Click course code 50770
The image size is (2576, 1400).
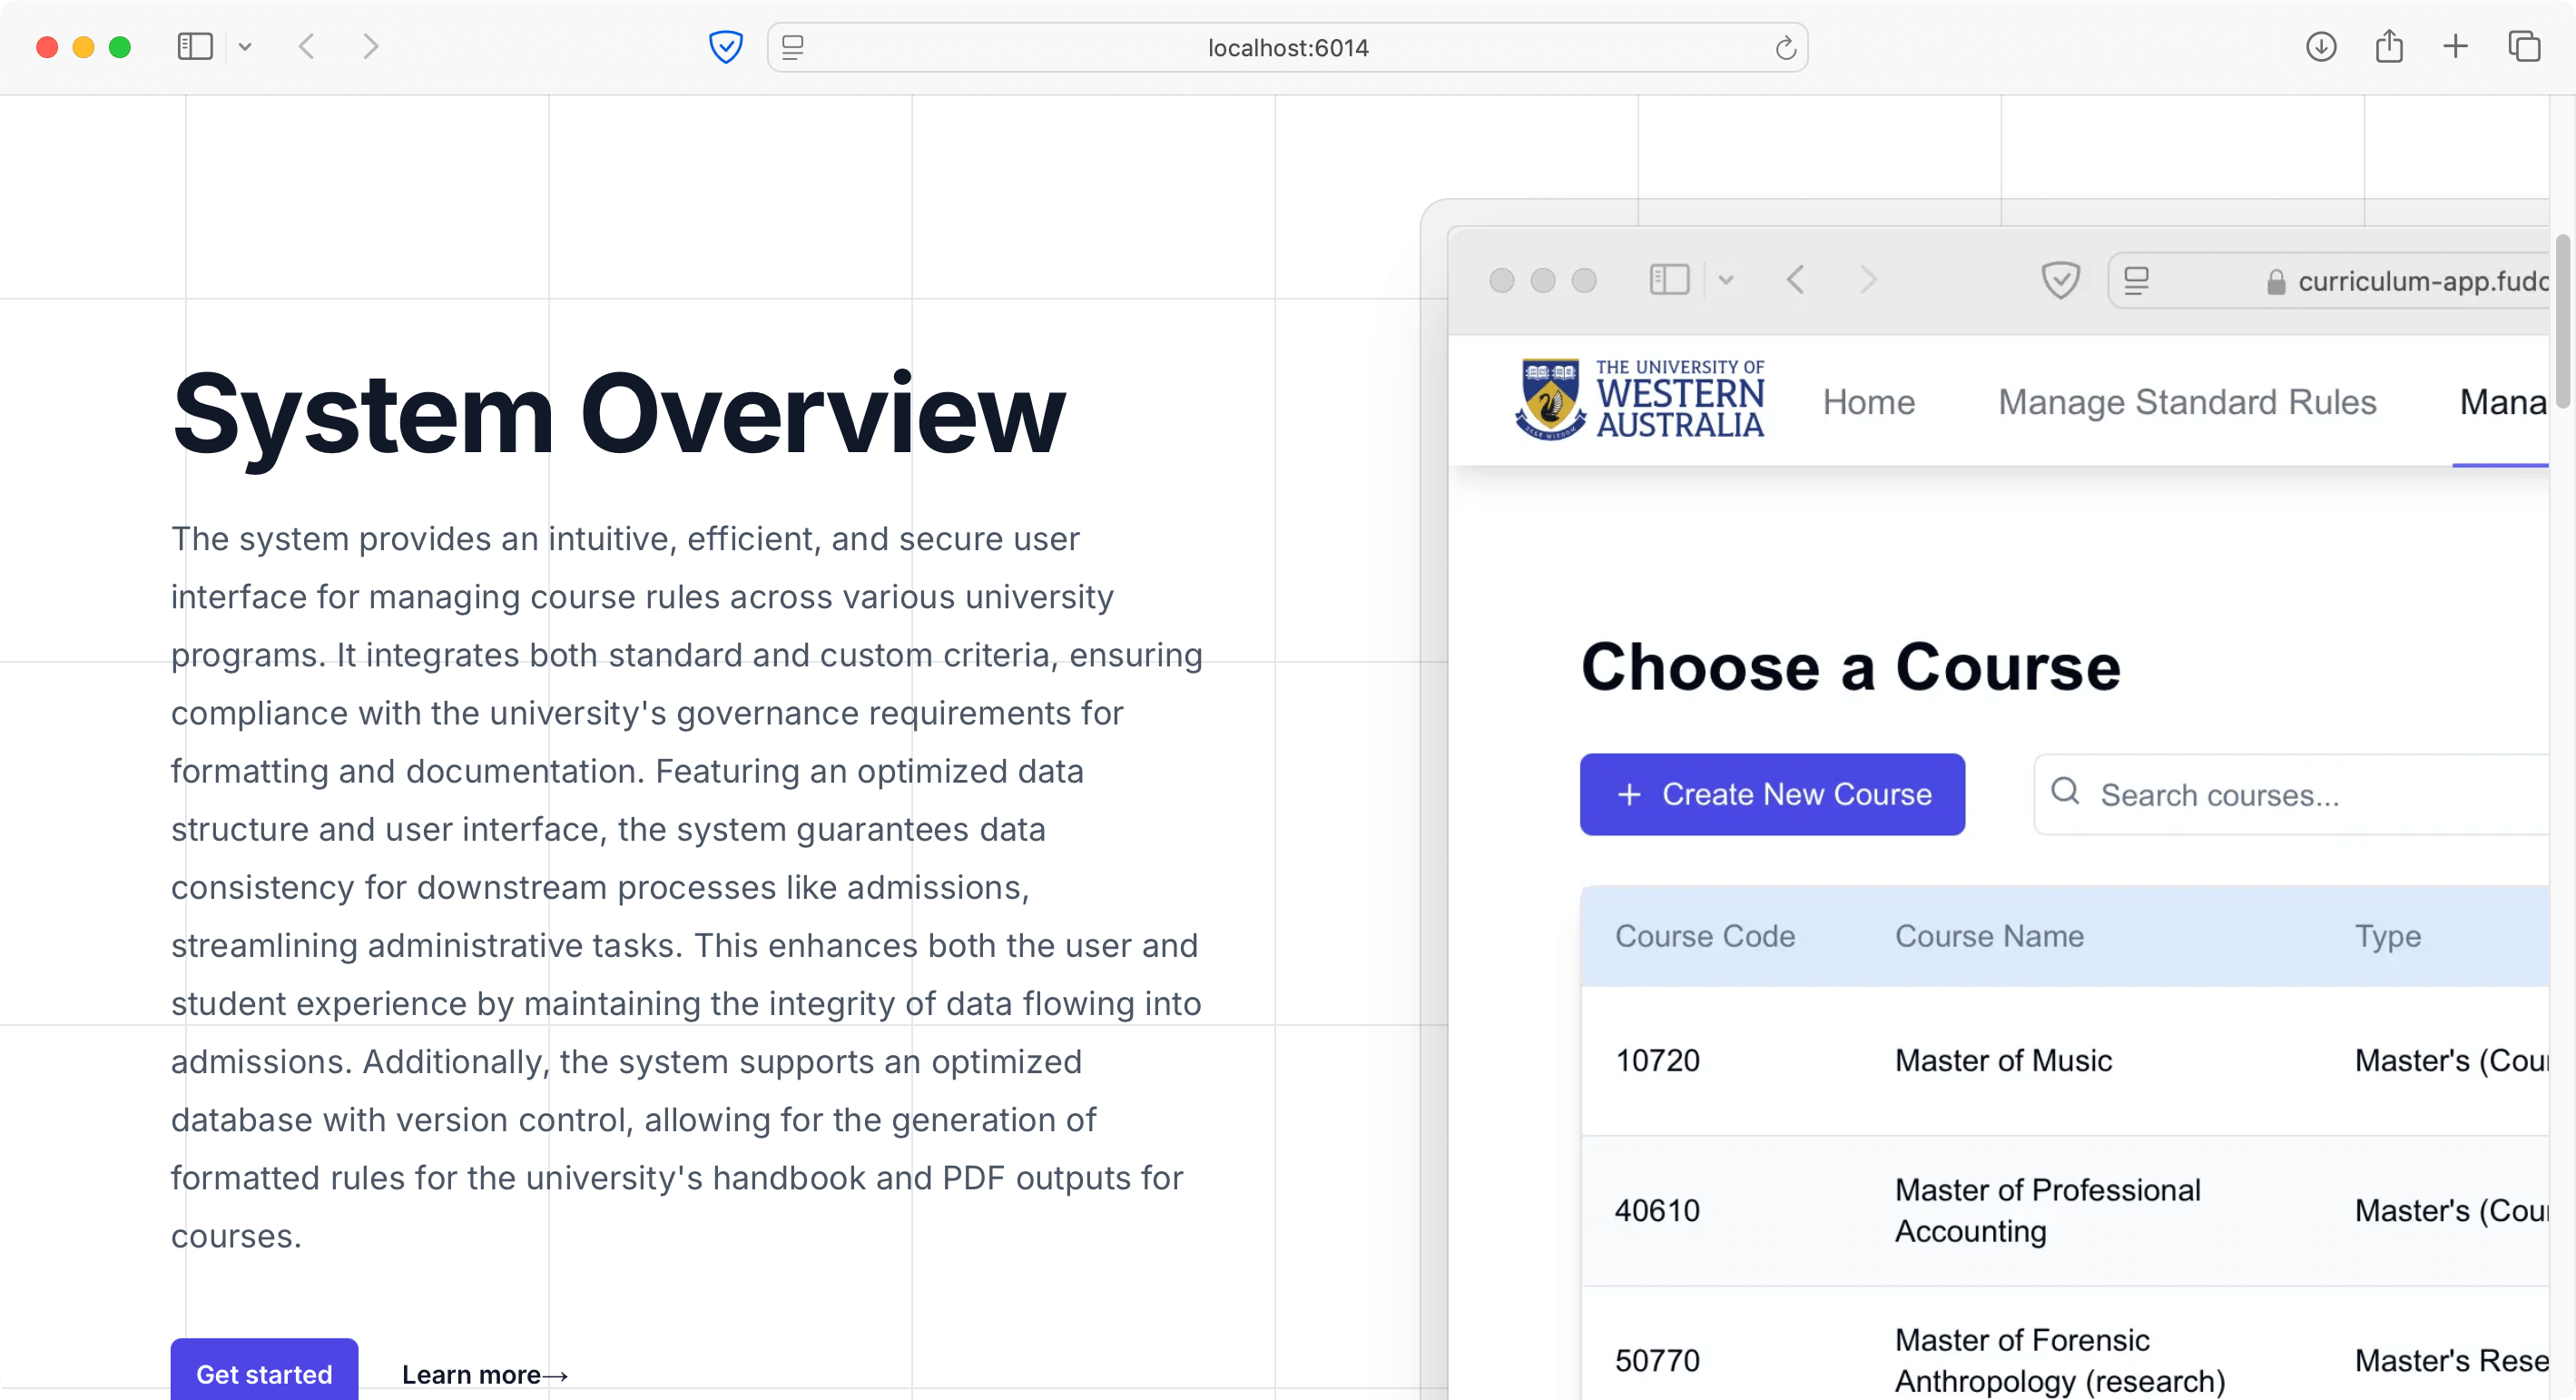[x=1657, y=1361]
